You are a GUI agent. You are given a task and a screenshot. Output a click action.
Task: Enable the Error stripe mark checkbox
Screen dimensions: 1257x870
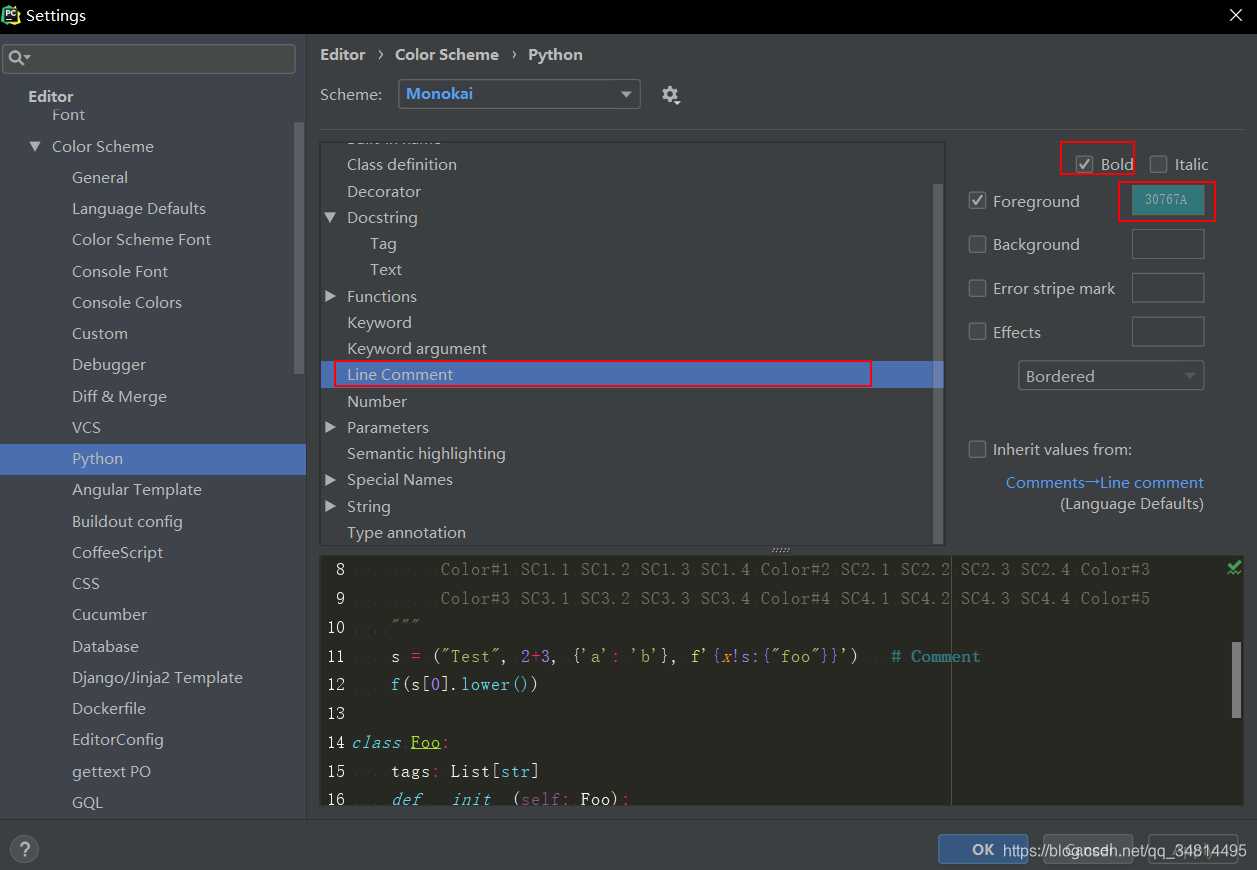[x=977, y=288]
